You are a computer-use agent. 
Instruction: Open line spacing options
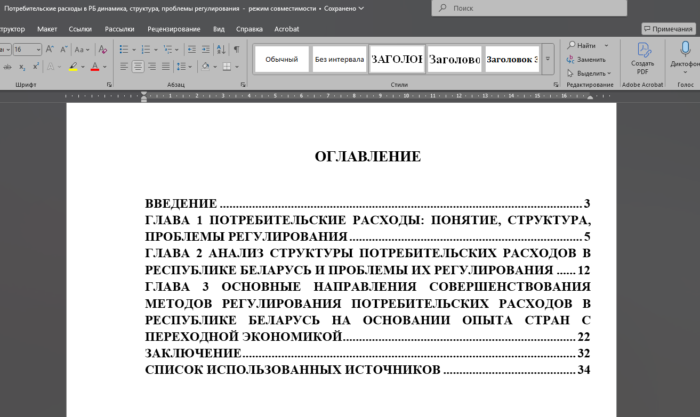[183, 67]
